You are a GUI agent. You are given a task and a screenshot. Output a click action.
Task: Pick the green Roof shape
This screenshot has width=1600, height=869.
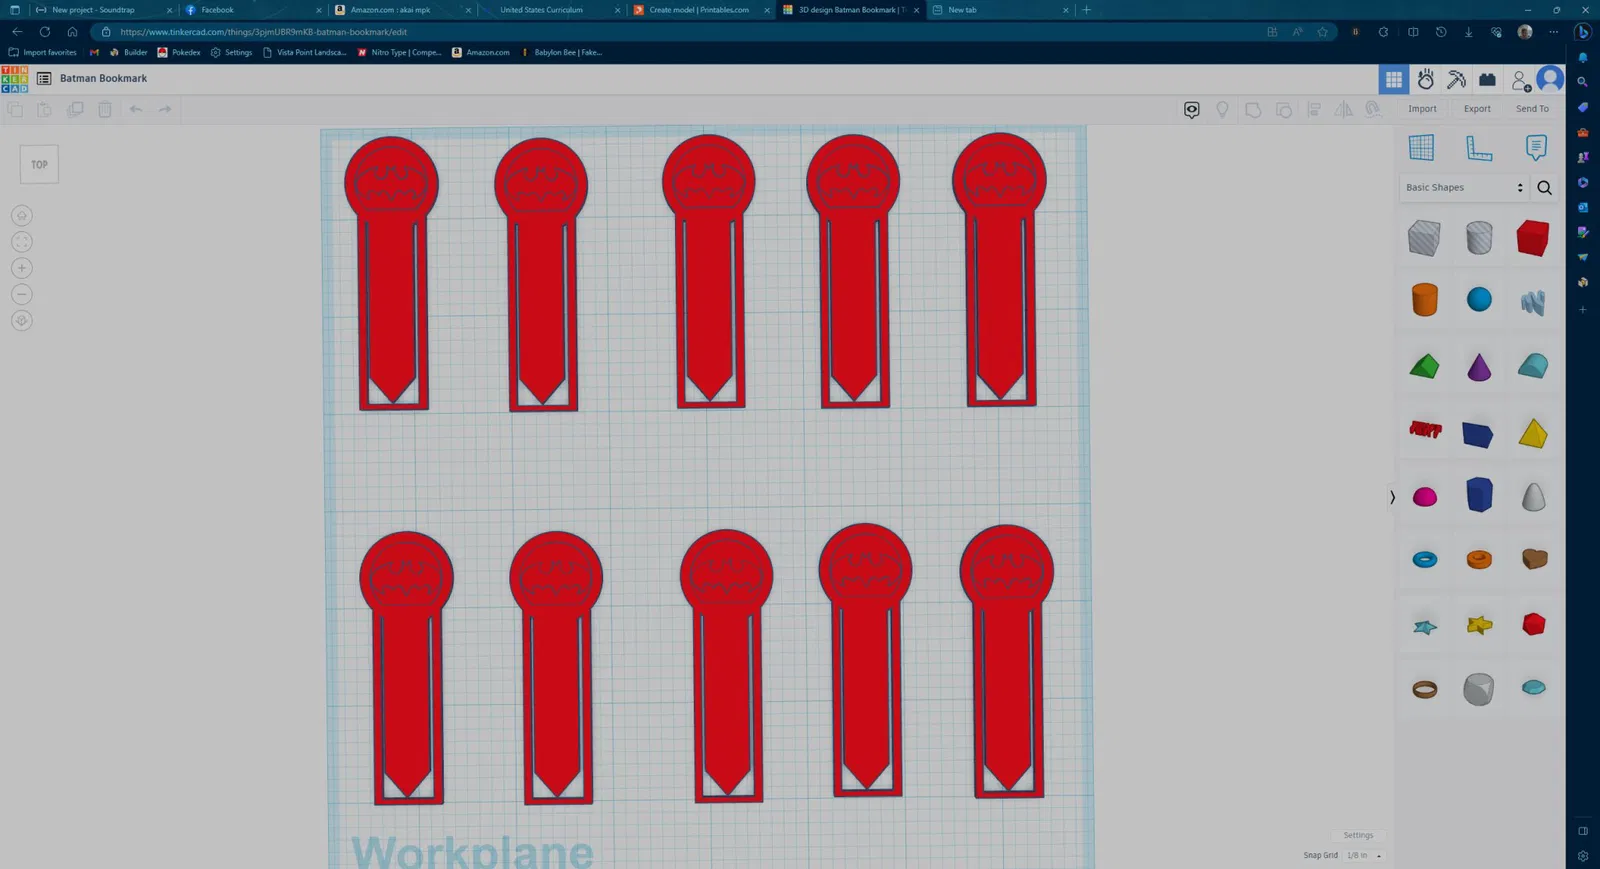tap(1424, 366)
